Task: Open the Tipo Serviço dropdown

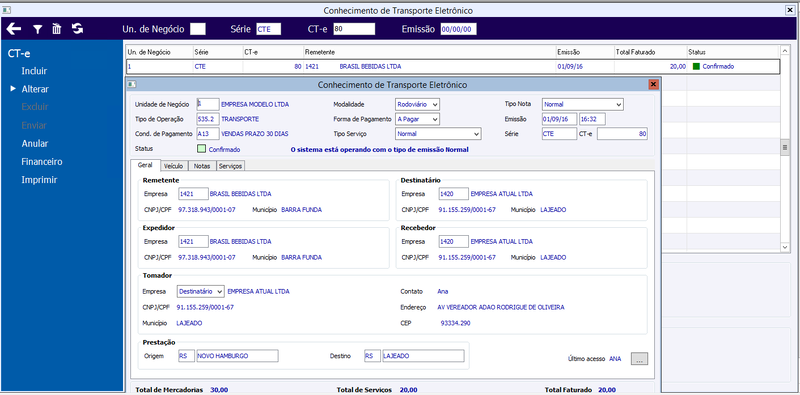Action: (x=438, y=134)
